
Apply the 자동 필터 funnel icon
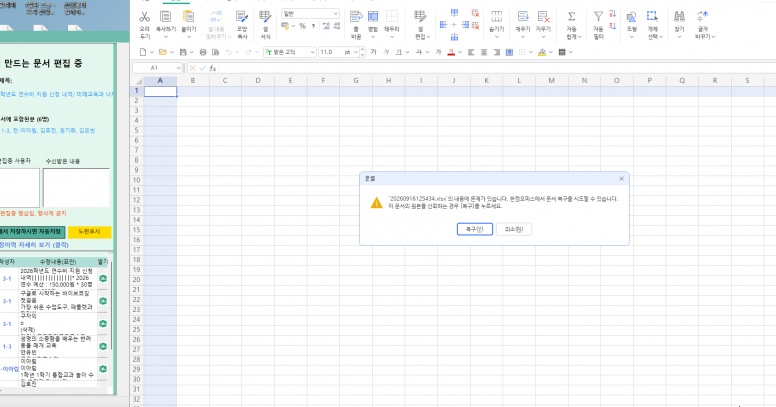point(598,17)
